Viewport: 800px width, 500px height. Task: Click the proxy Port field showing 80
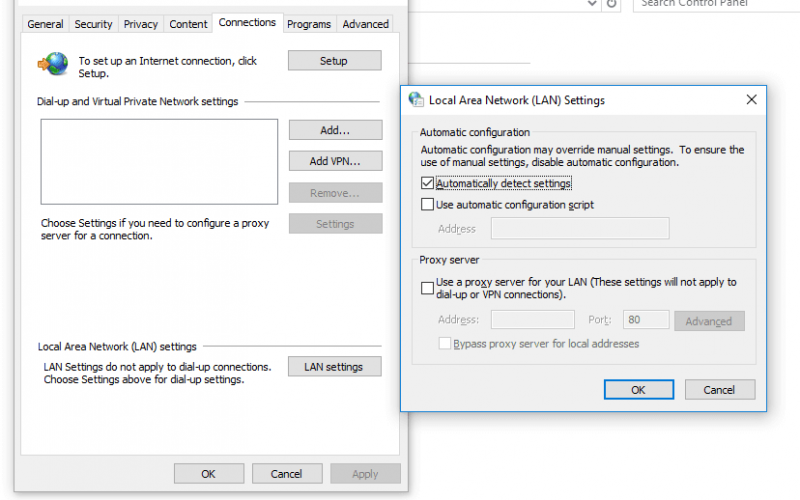click(x=646, y=320)
